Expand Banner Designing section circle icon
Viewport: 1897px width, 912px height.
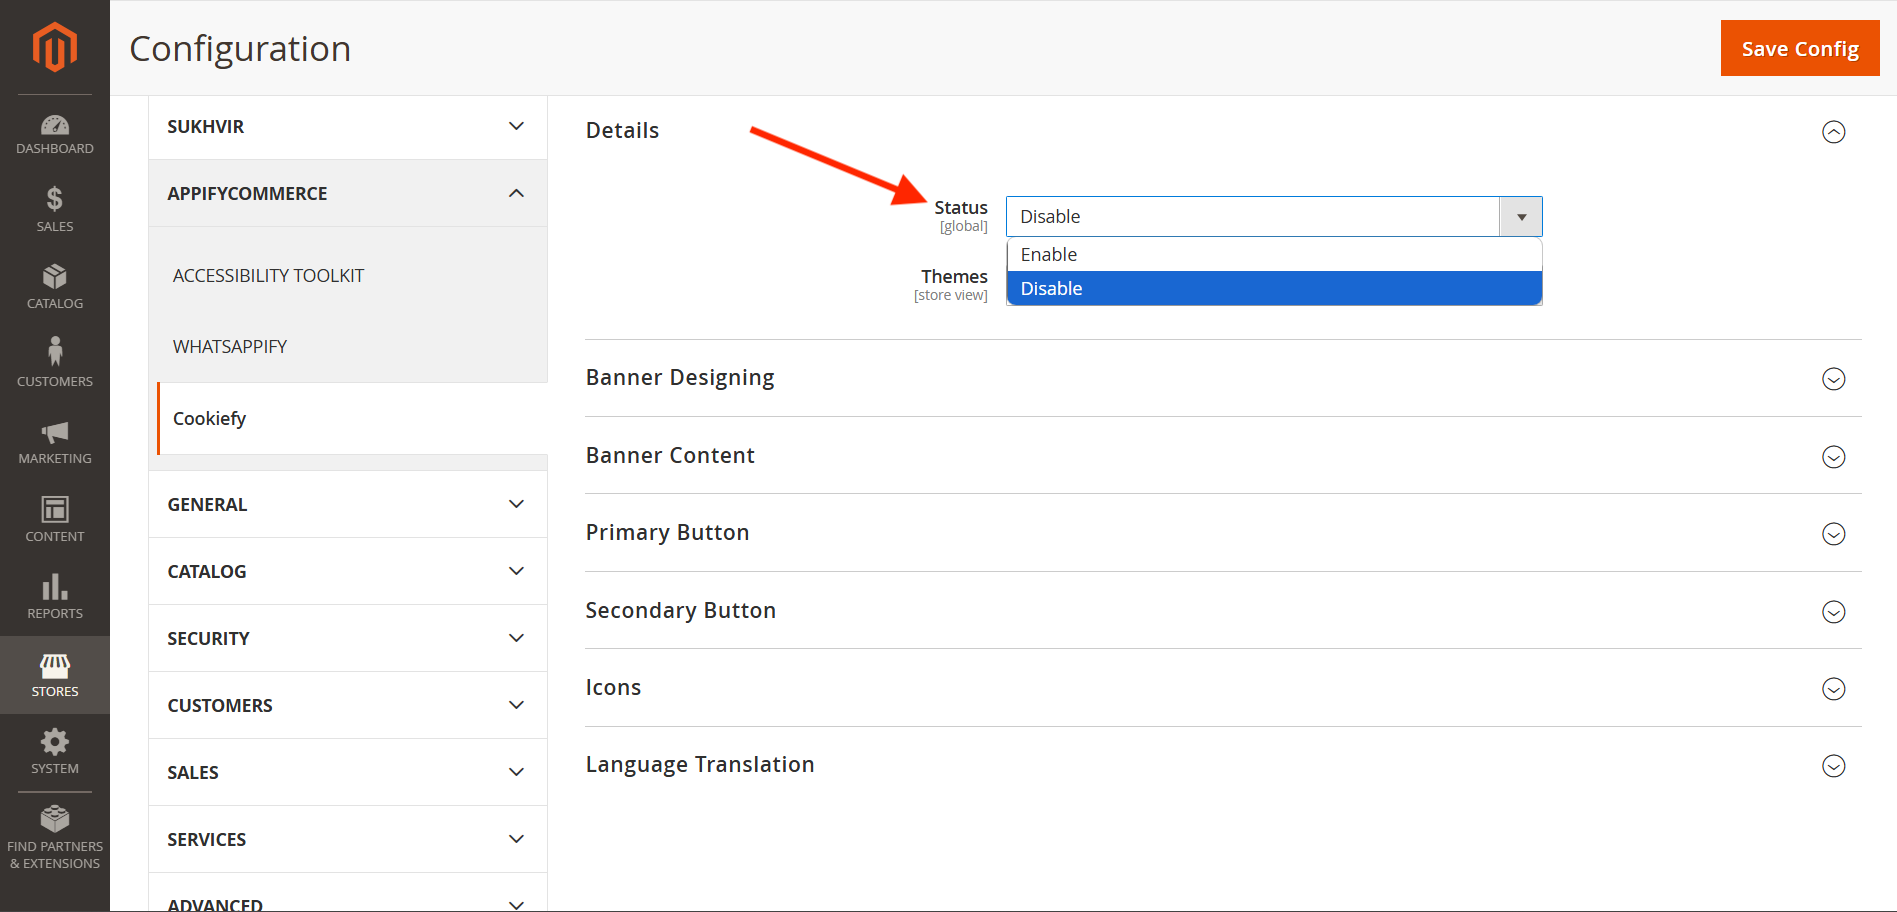pyautogui.click(x=1833, y=379)
